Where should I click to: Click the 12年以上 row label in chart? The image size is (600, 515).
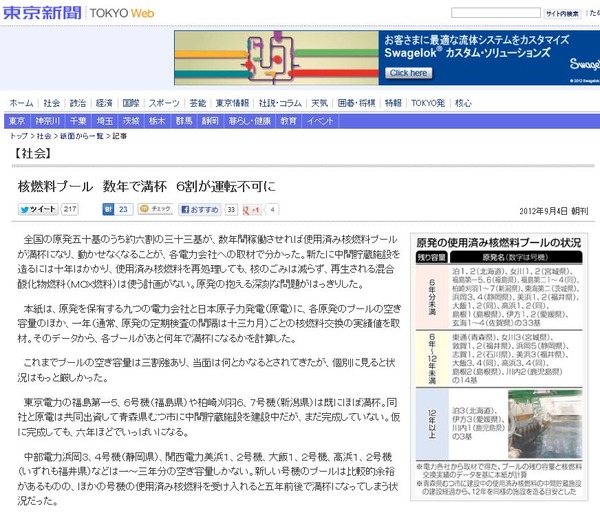pos(432,424)
